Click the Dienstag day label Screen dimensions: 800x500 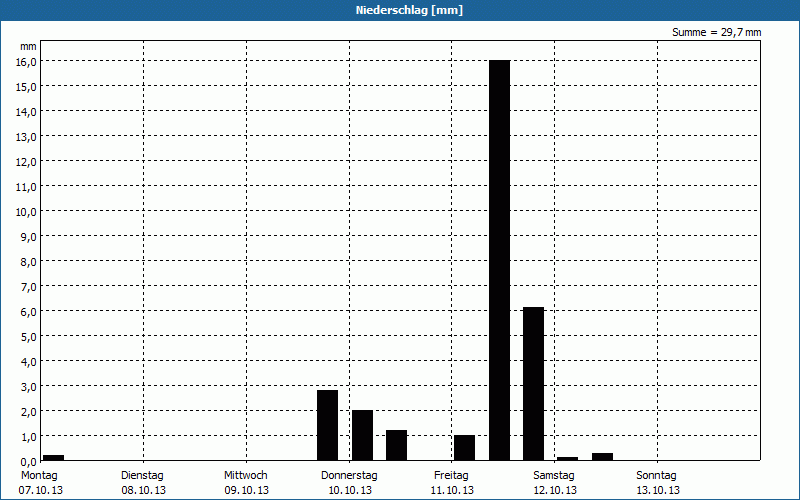(x=142, y=476)
